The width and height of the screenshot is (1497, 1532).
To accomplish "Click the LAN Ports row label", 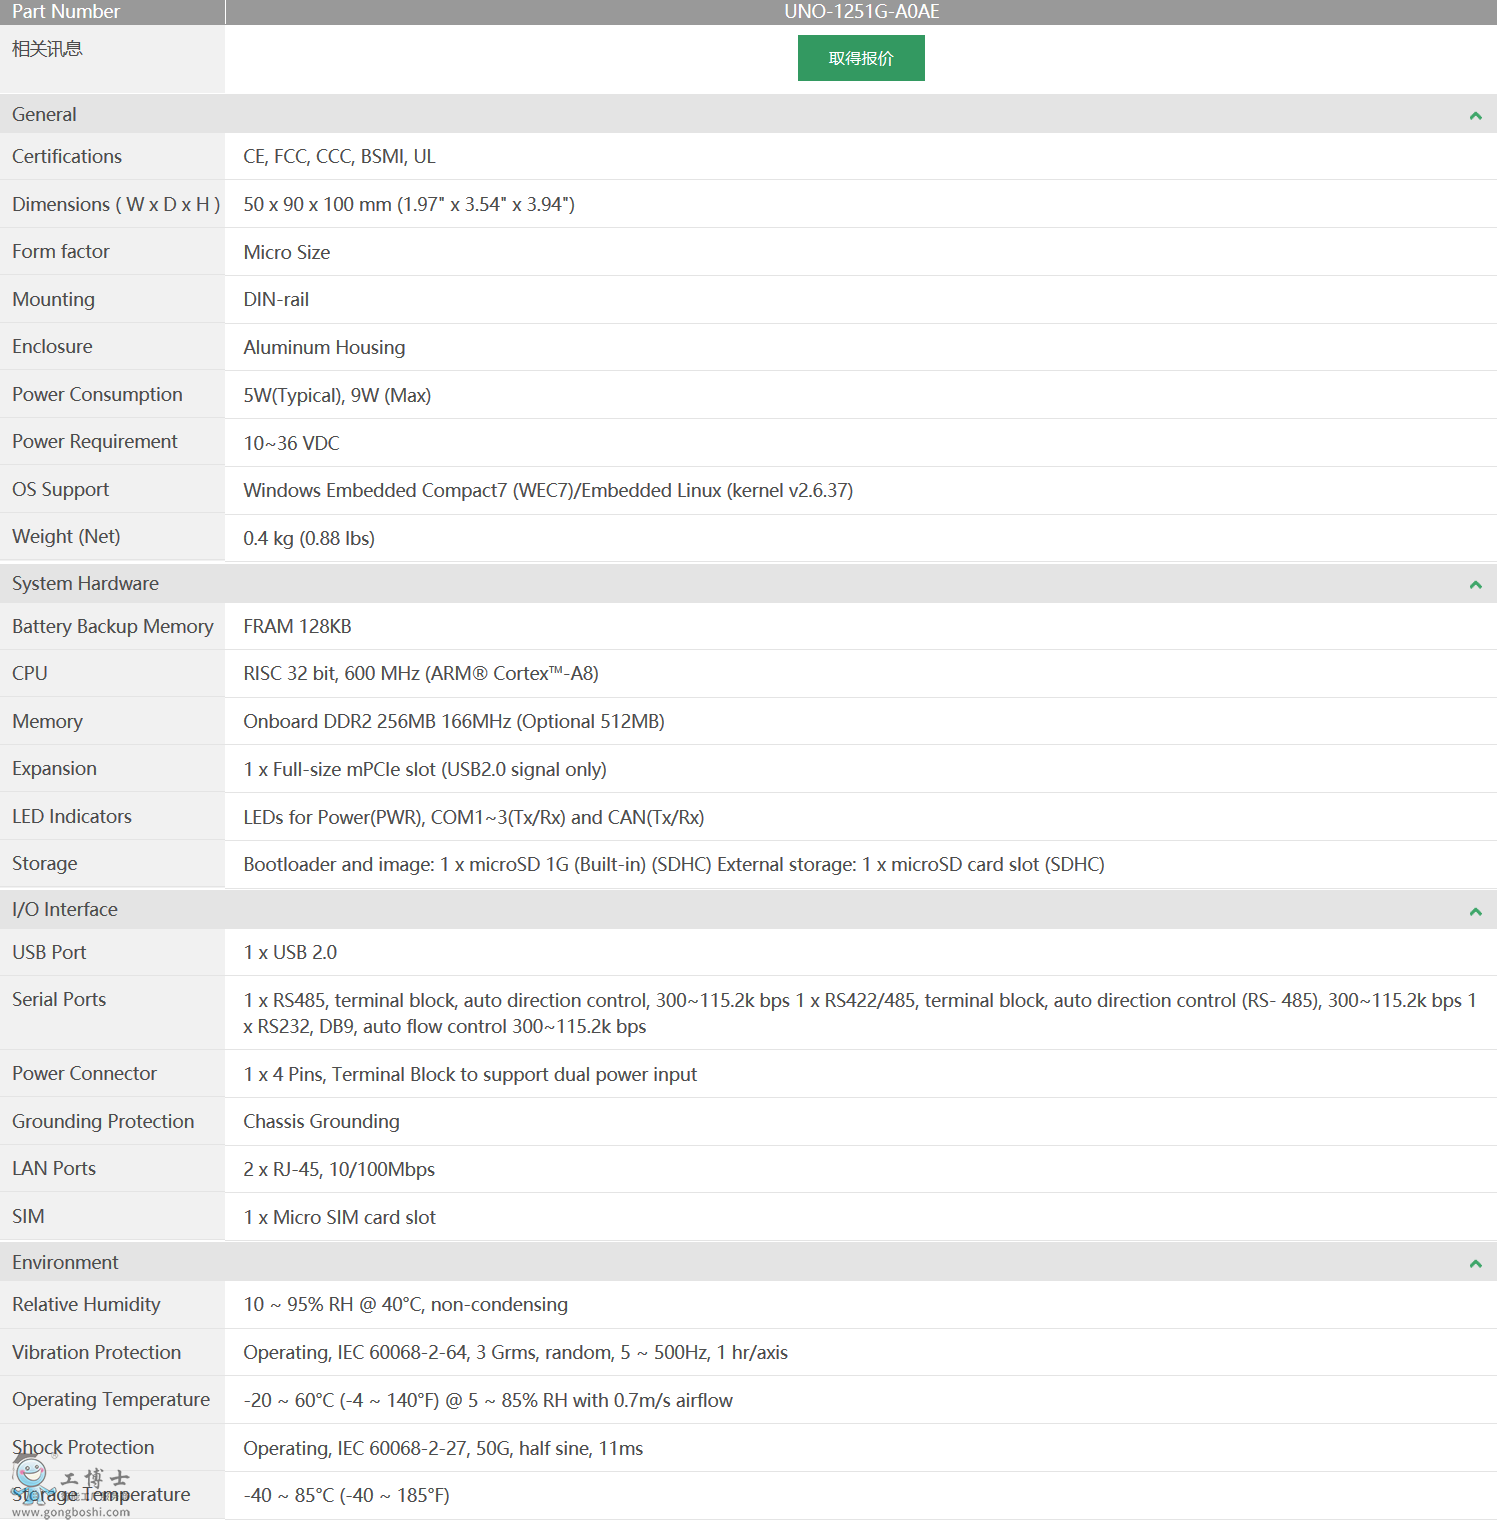I will (x=54, y=1169).
